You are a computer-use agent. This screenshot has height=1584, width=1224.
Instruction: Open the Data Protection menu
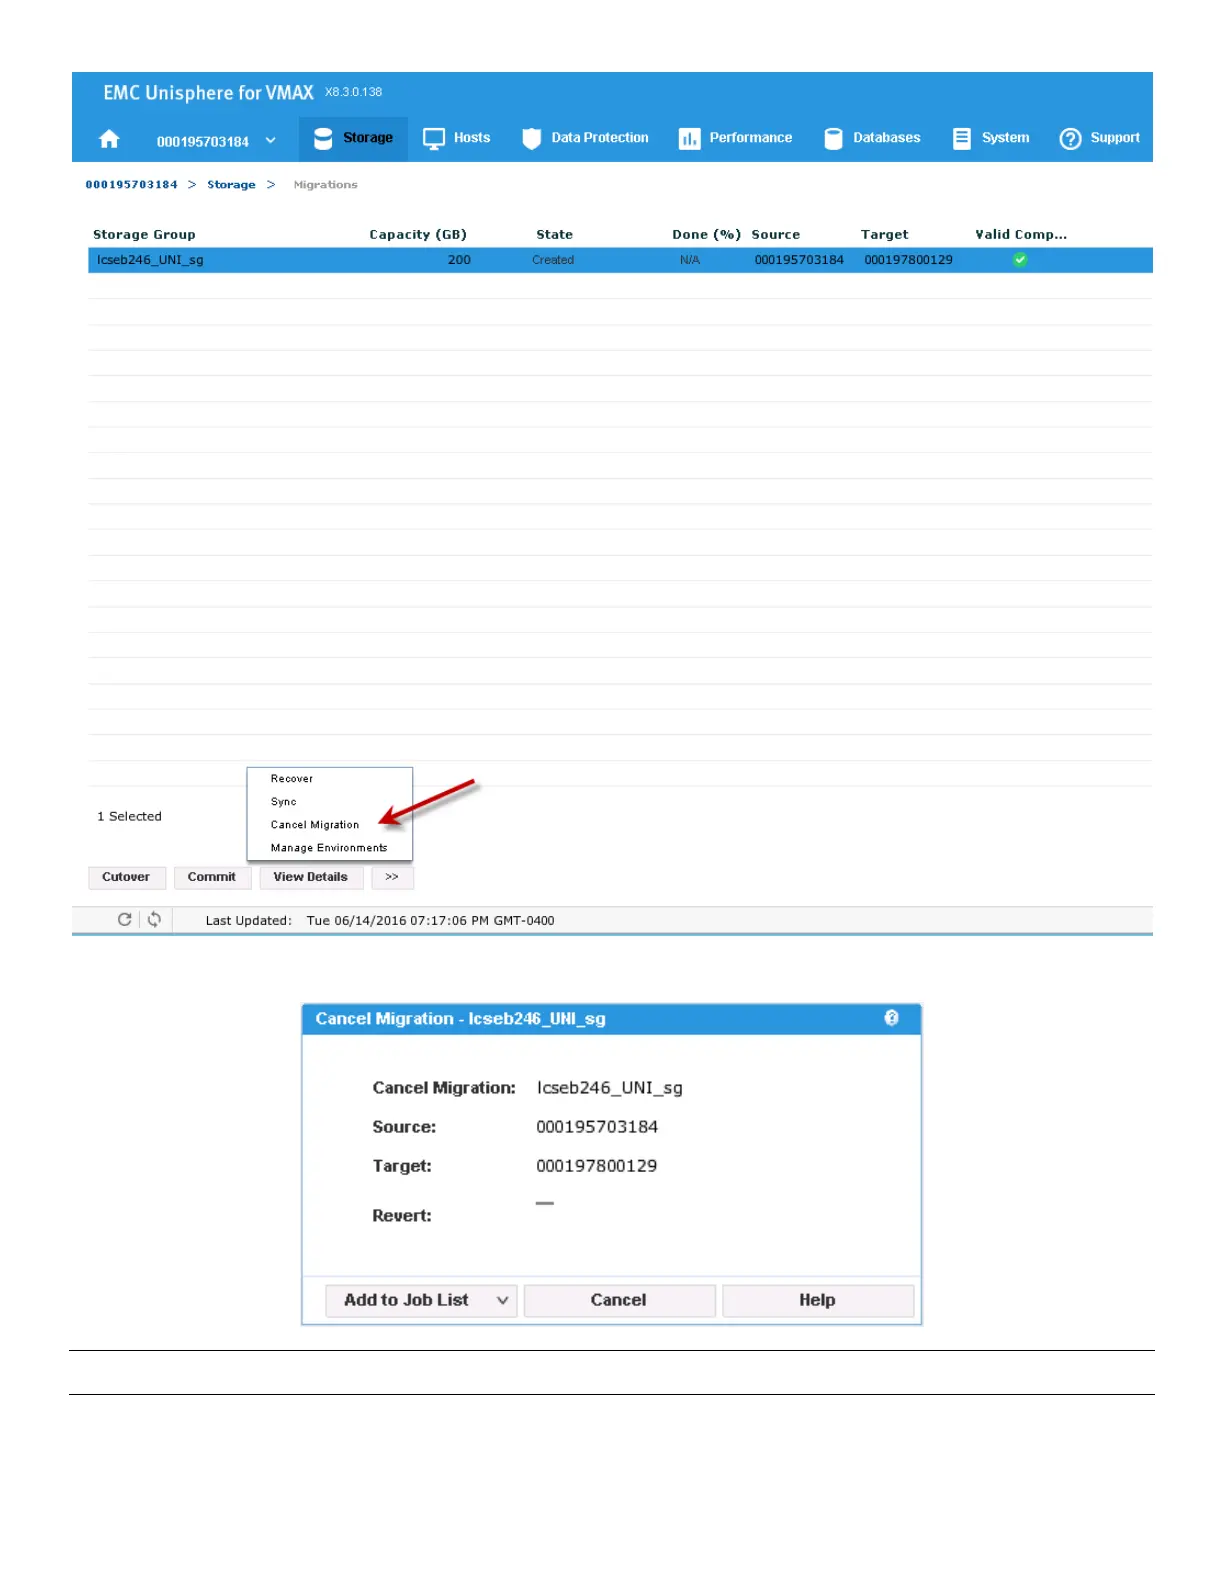point(600,138)
